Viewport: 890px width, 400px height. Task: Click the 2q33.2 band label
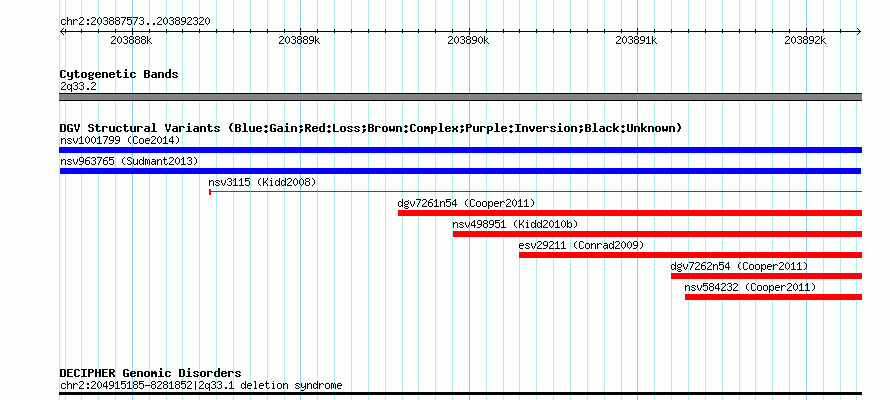pyautogui.click(x=78, y=86)
